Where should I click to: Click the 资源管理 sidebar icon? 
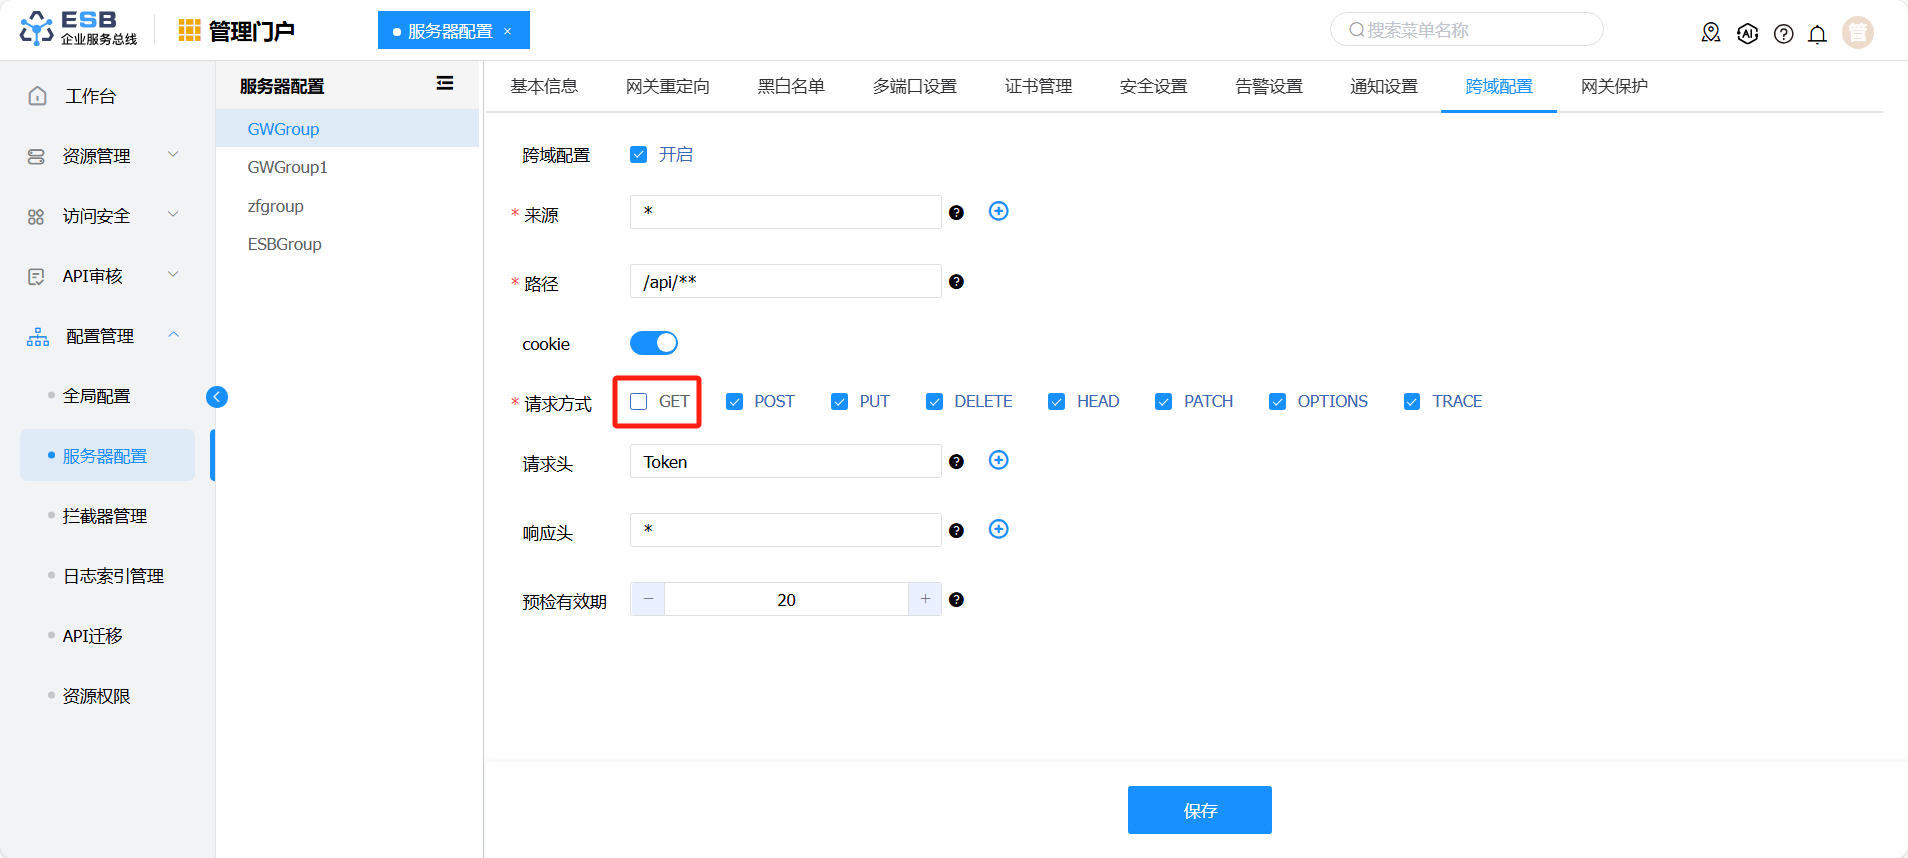36,157
